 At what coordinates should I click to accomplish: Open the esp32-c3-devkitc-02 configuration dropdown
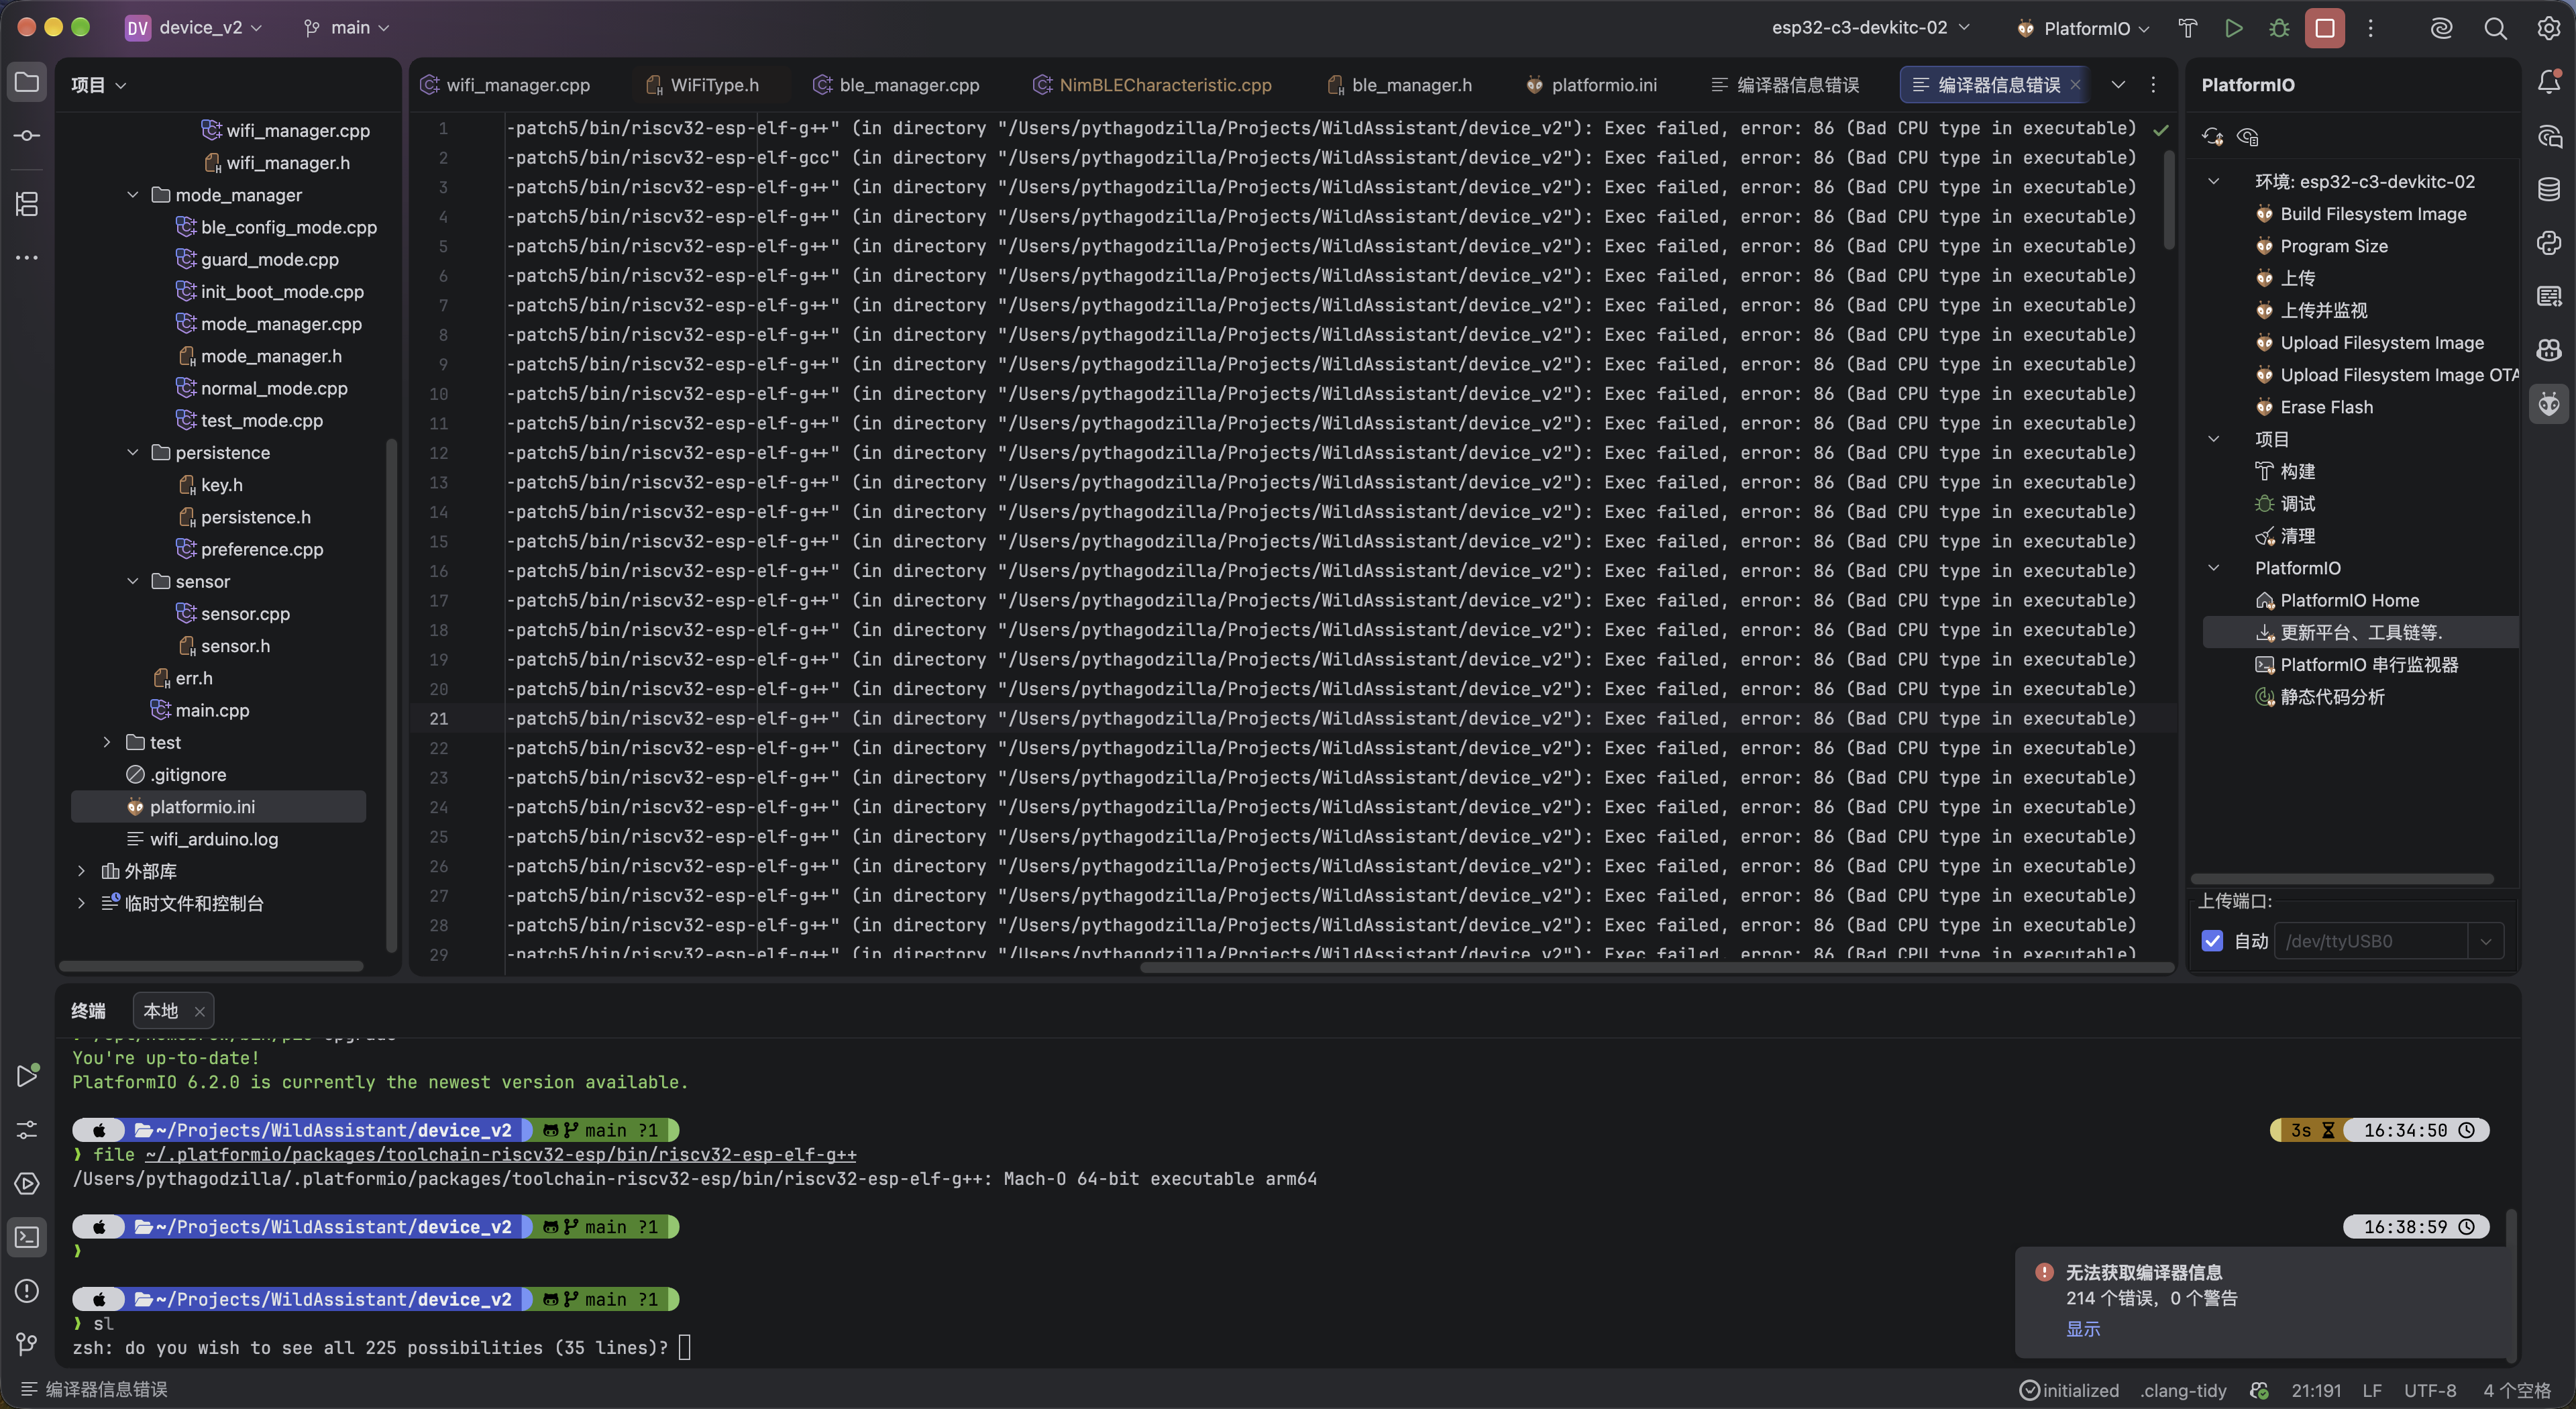(x=1870, y=28)
